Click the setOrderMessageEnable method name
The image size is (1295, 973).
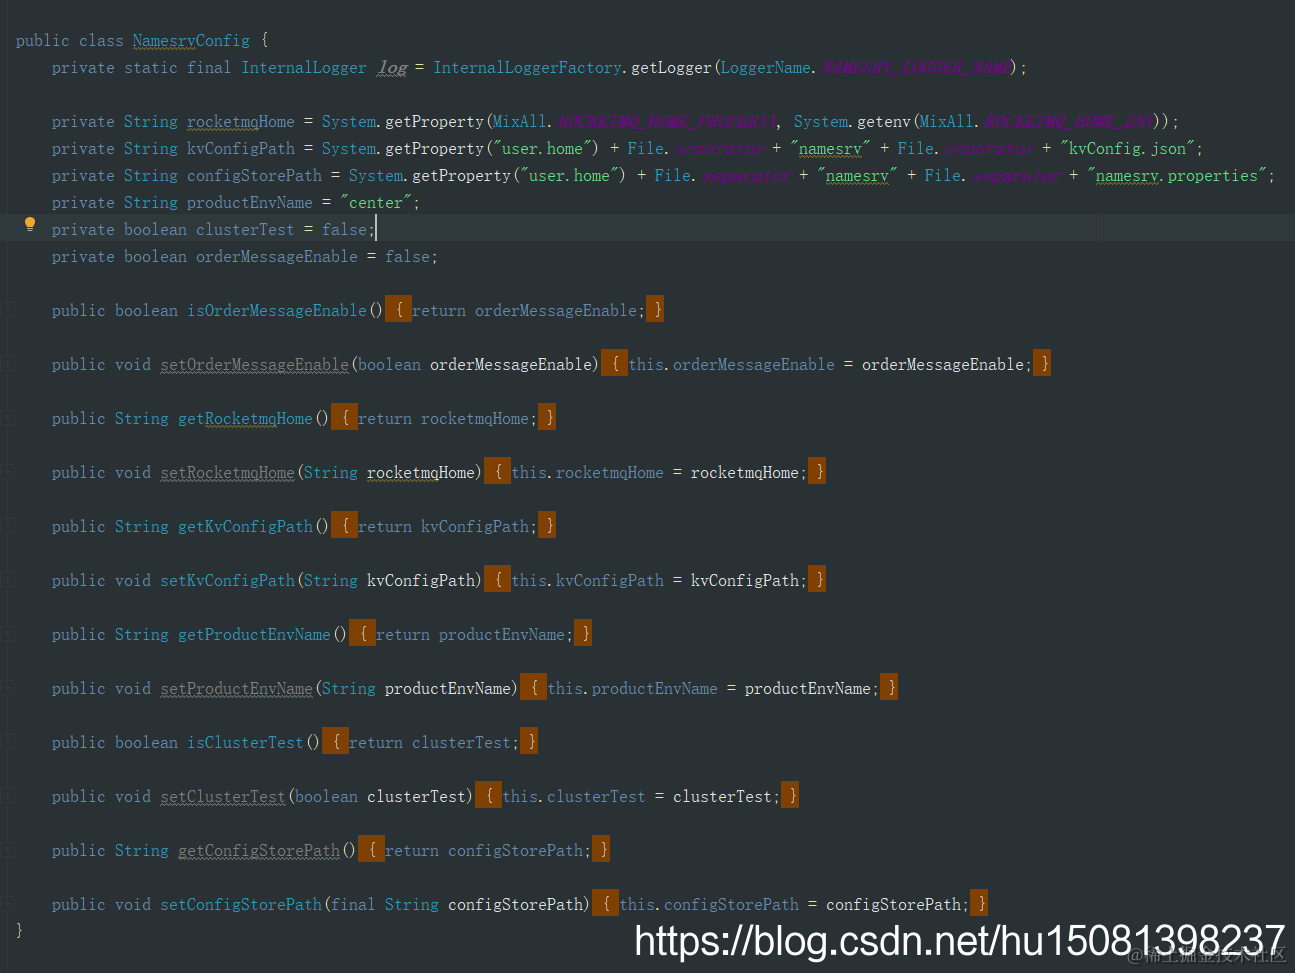tap(254, 364)
